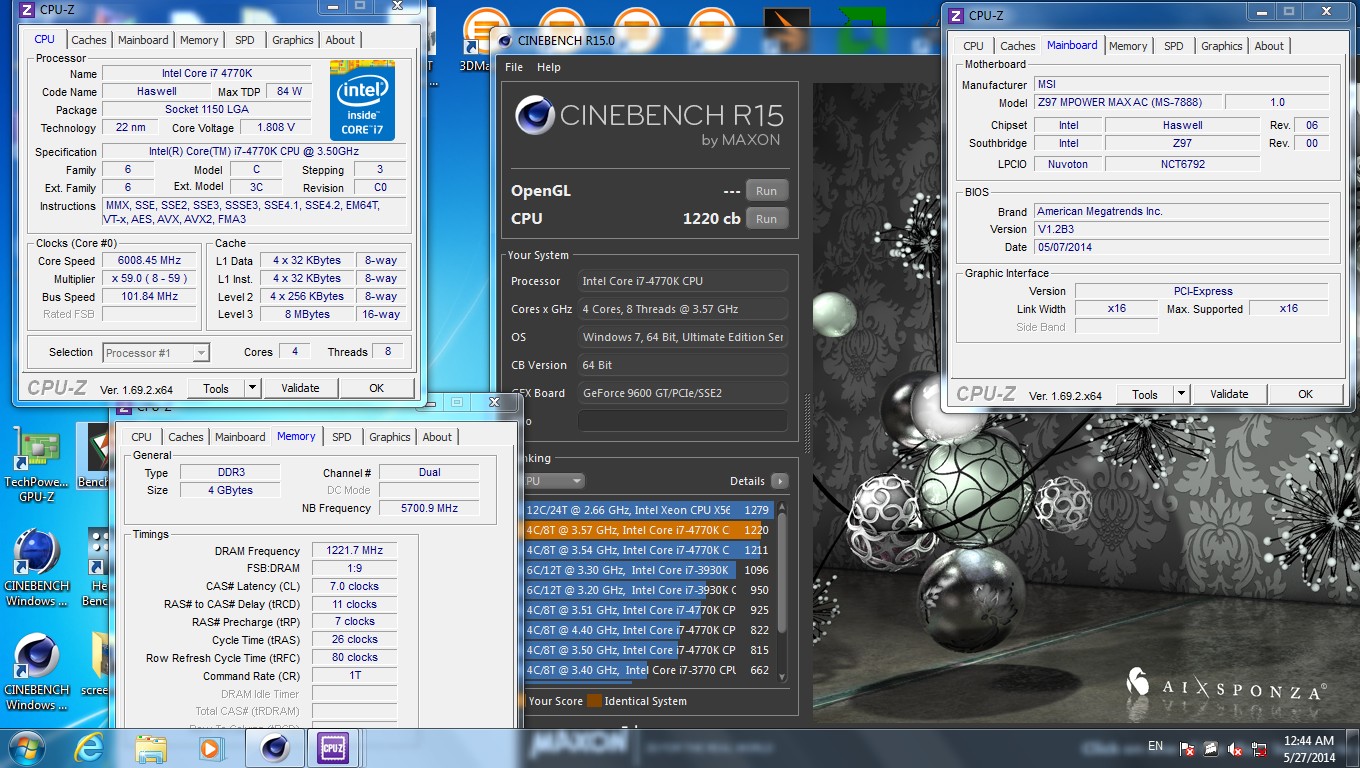
Task: Open the Help menu in Cinebench
Action: 549,67
